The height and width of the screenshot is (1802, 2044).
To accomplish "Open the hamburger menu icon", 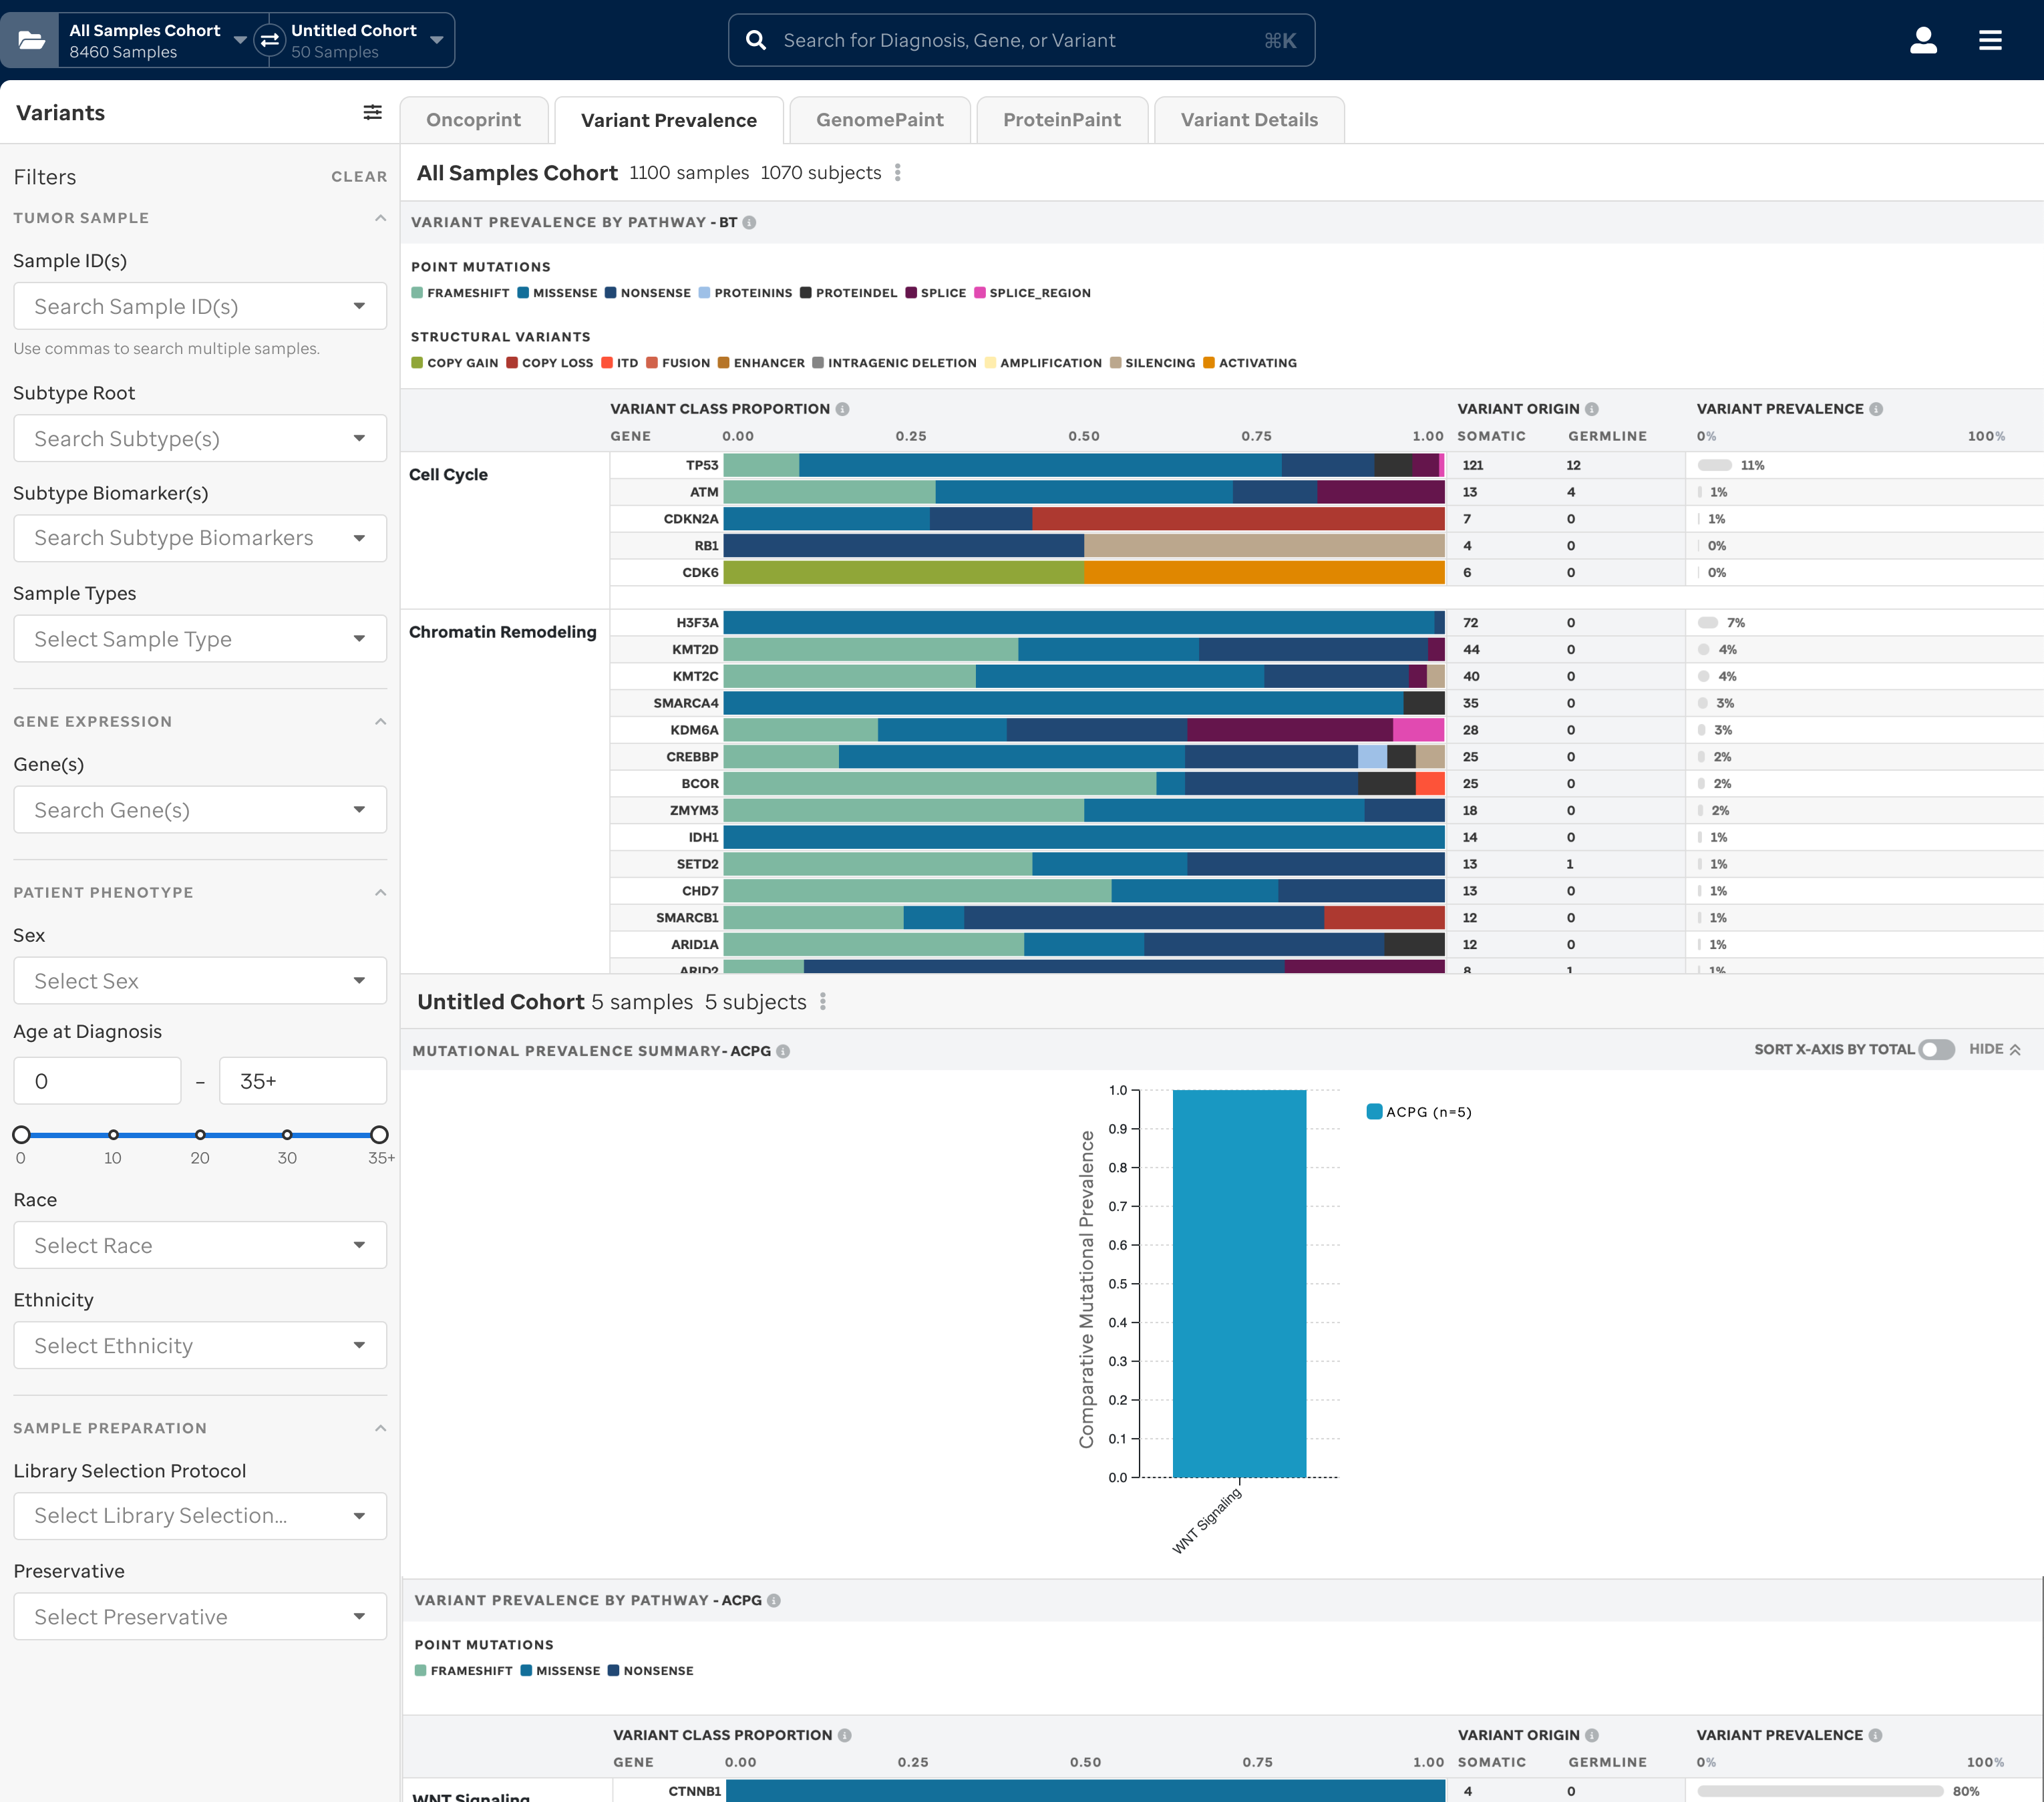I will [1989, 40].
